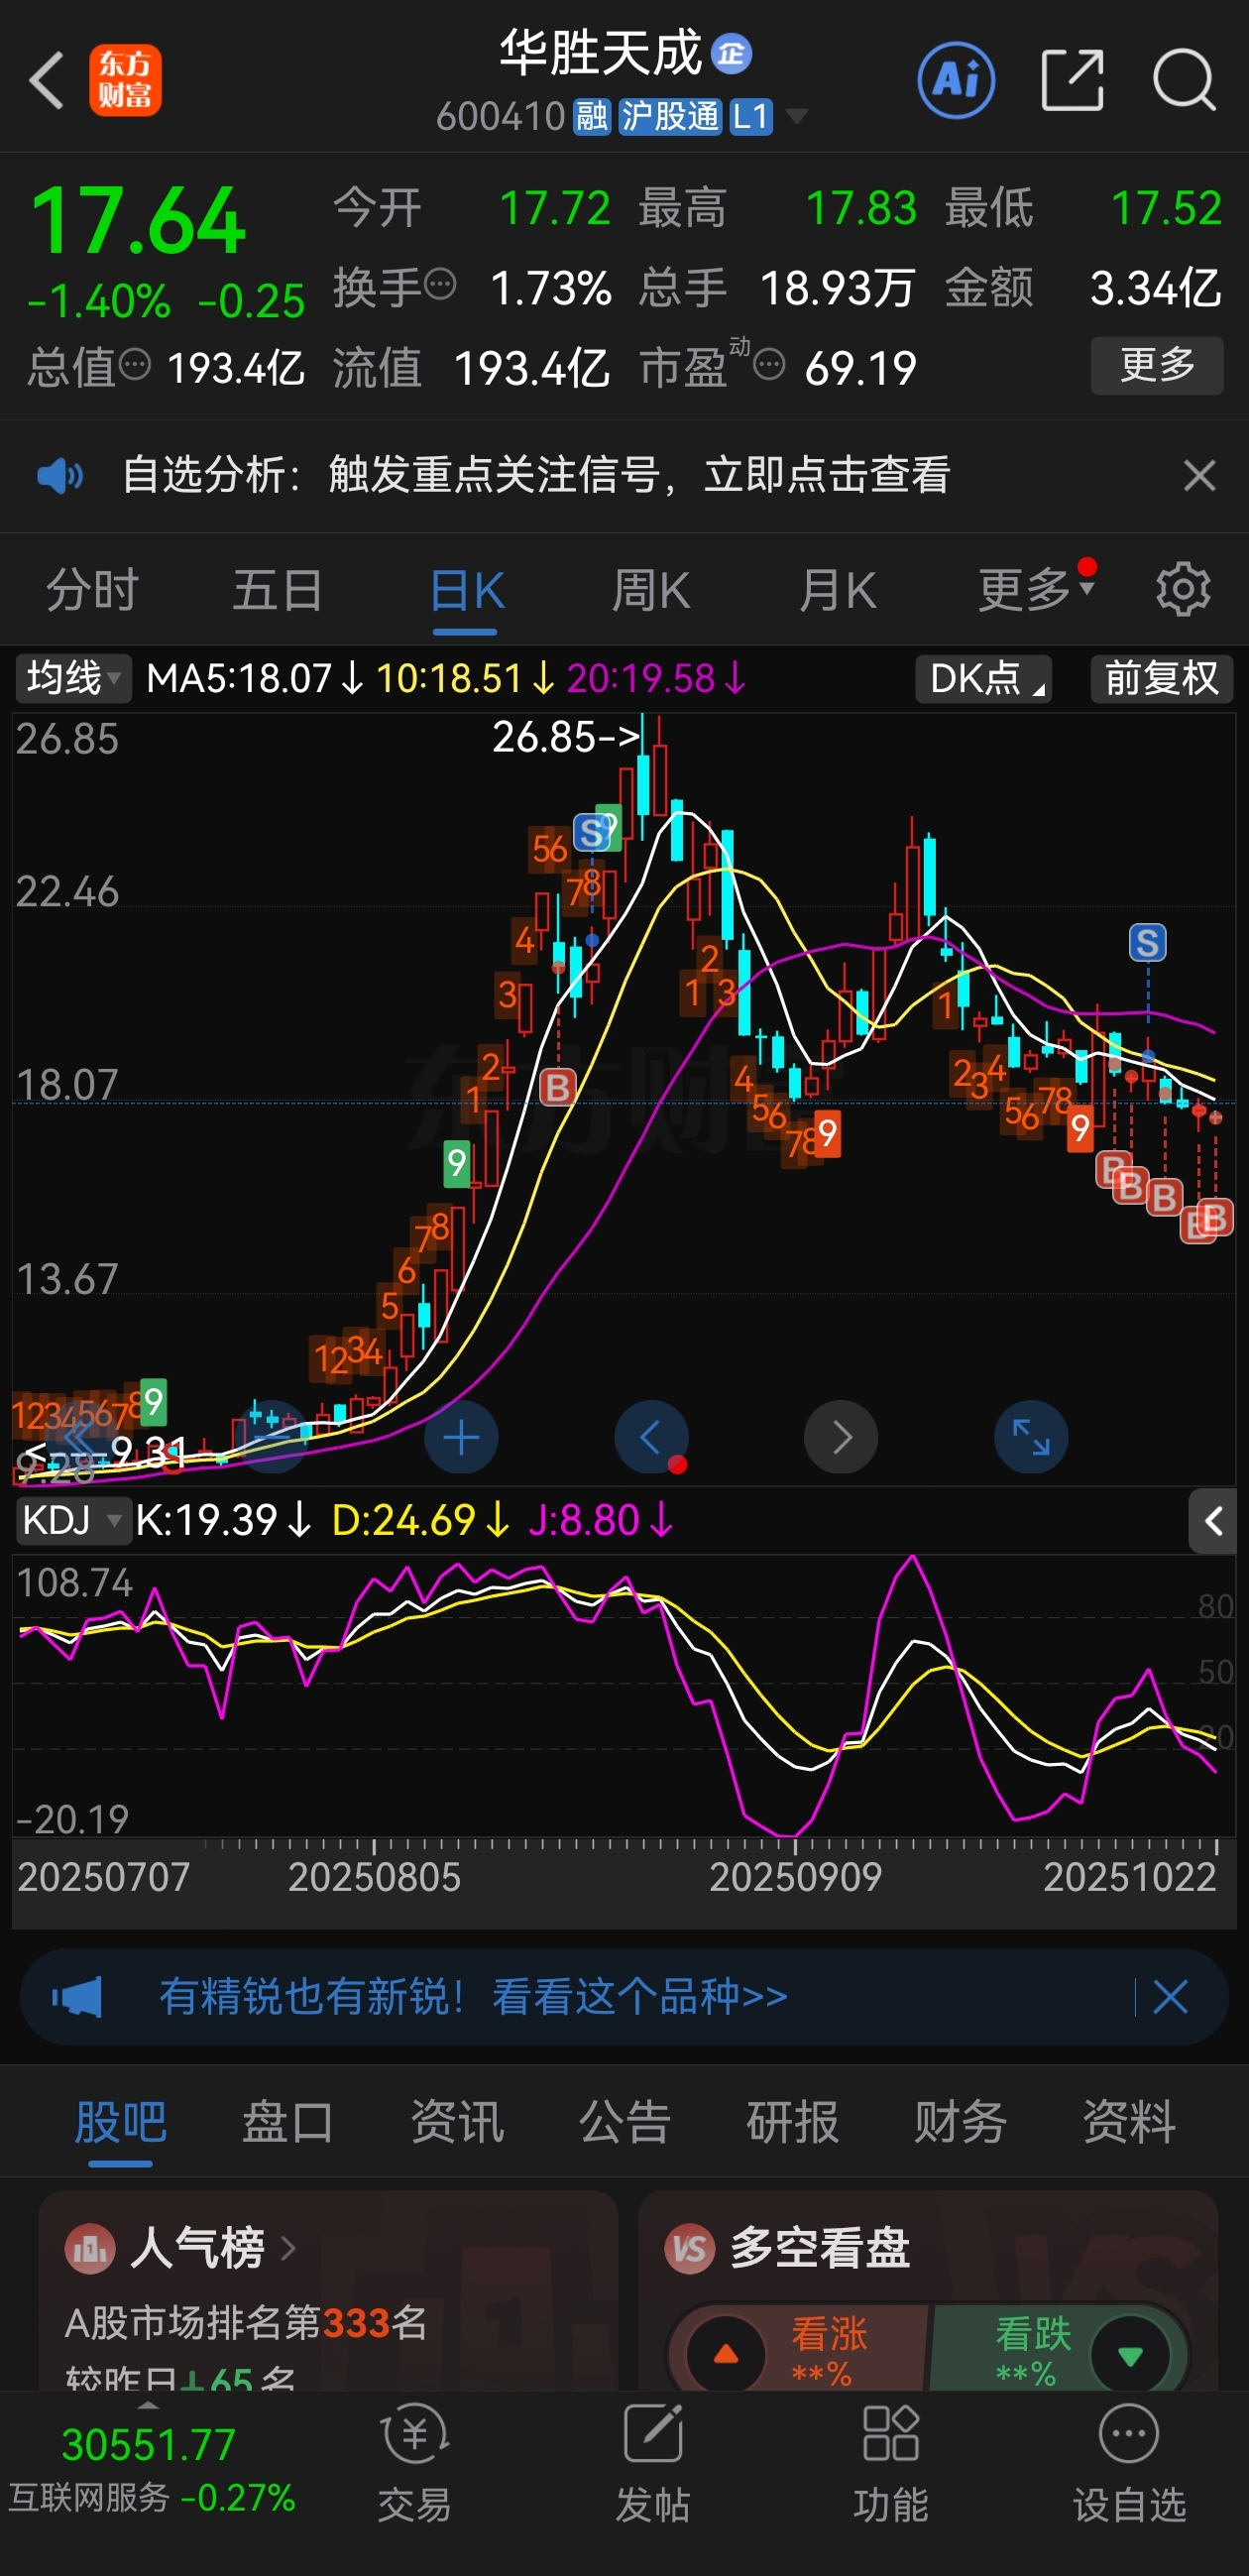Tap the megaphone promo icon
The width and height of the screenshot is (1249, 2576).
(77, 1997)
